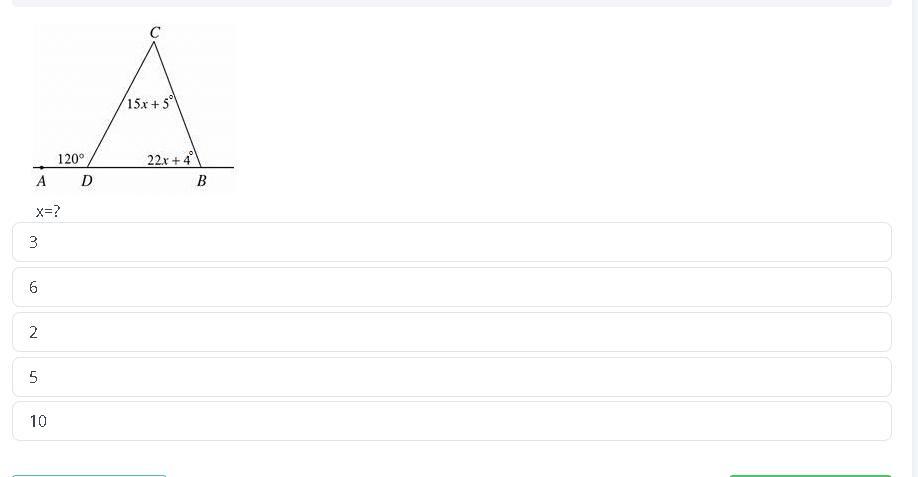Click the 22x + 4° angle expression
The width and height of the screenshot is (918, 477).
pos(170,159)
